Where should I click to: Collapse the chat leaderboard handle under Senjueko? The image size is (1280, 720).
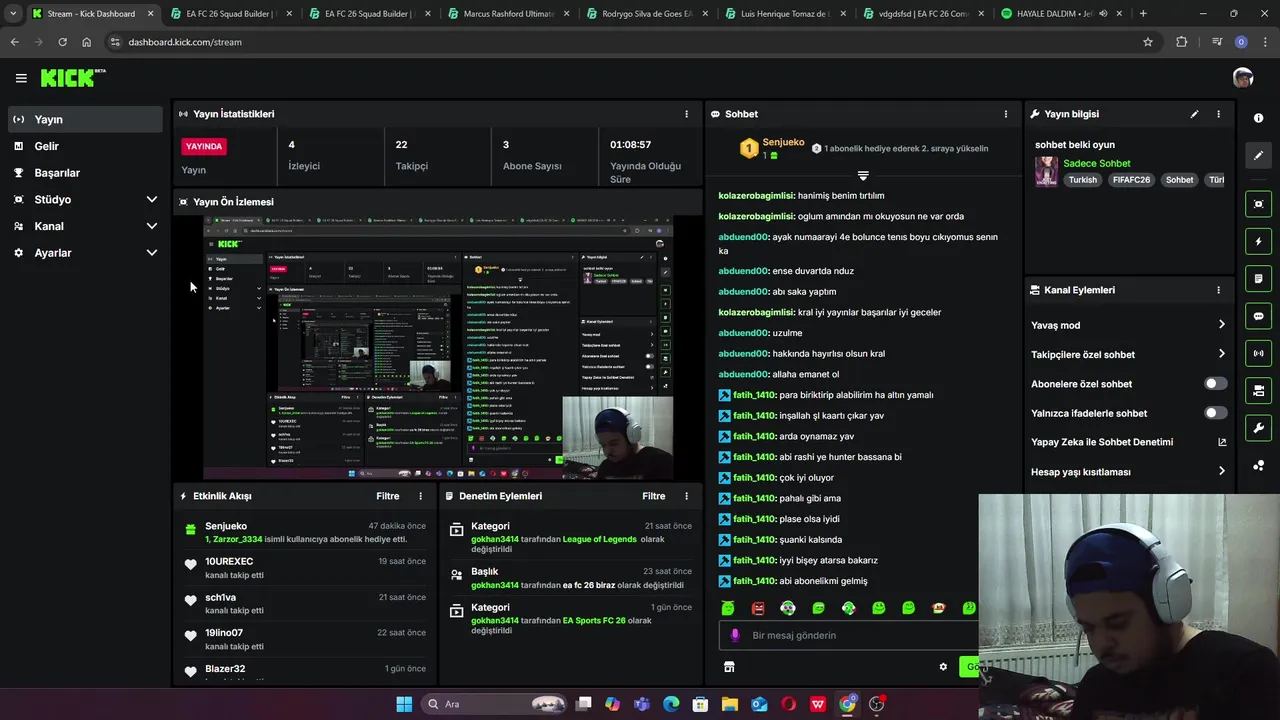863,176
